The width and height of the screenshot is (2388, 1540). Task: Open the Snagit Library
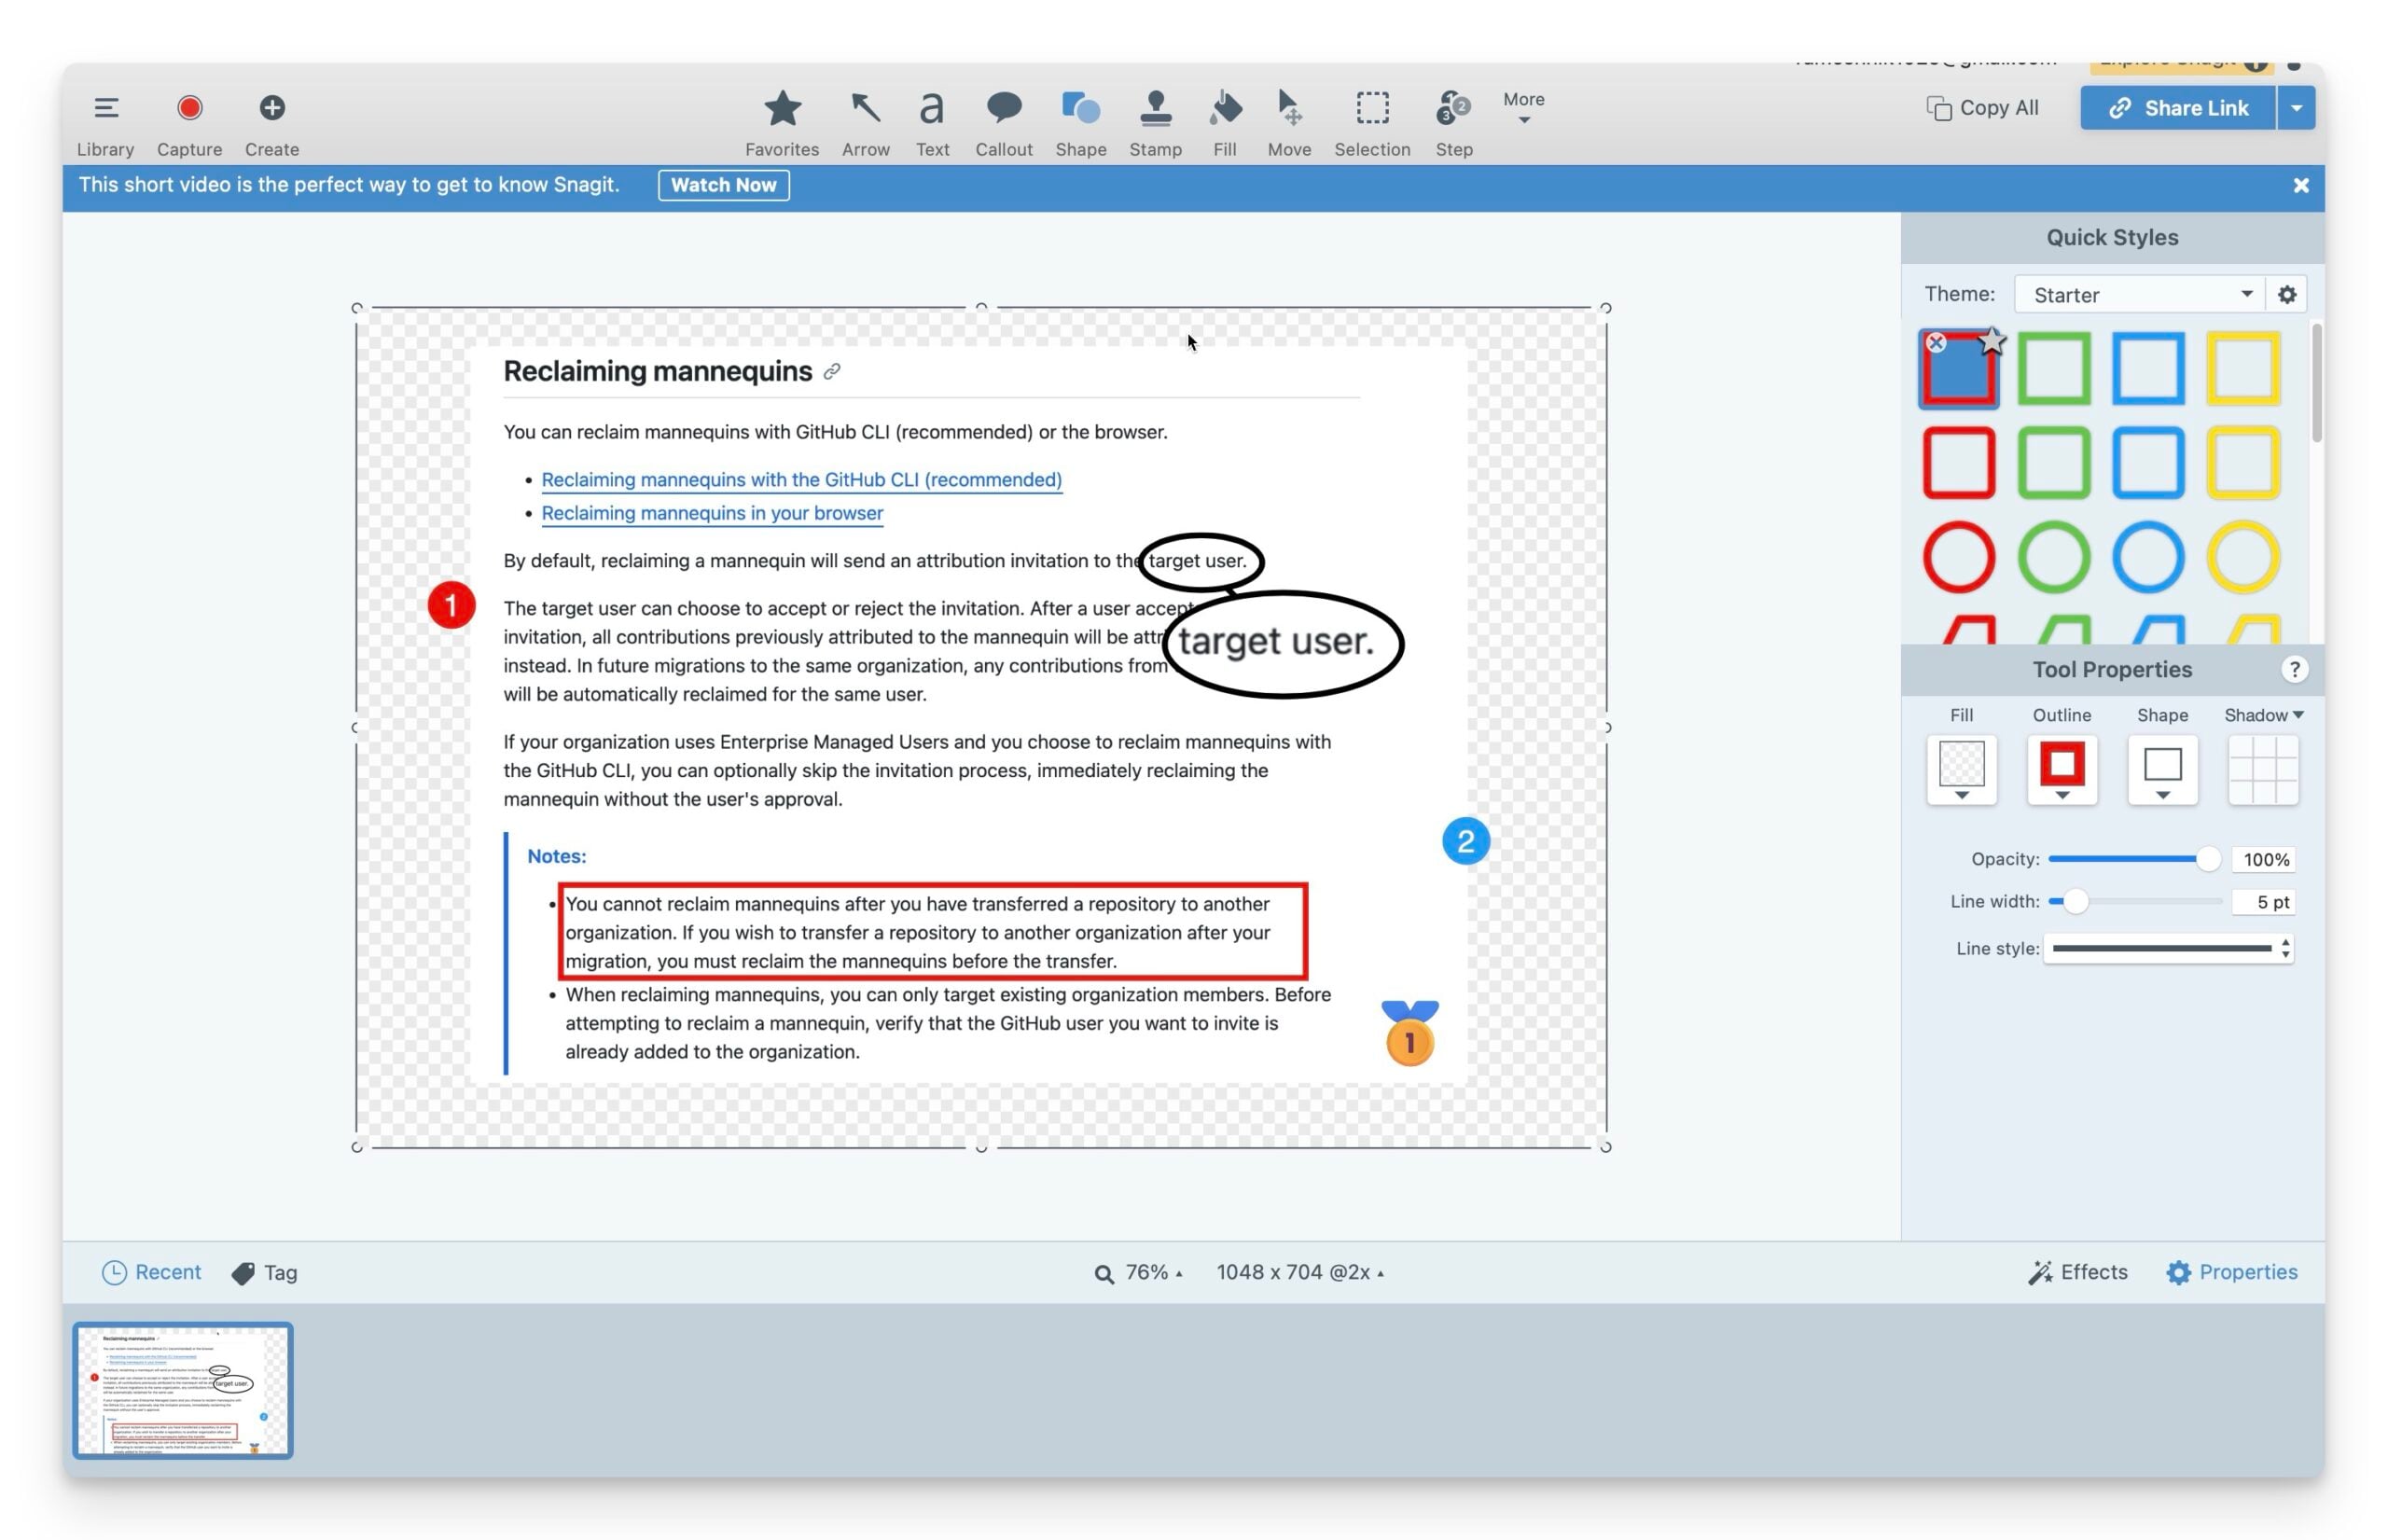(x=105, y=109)
